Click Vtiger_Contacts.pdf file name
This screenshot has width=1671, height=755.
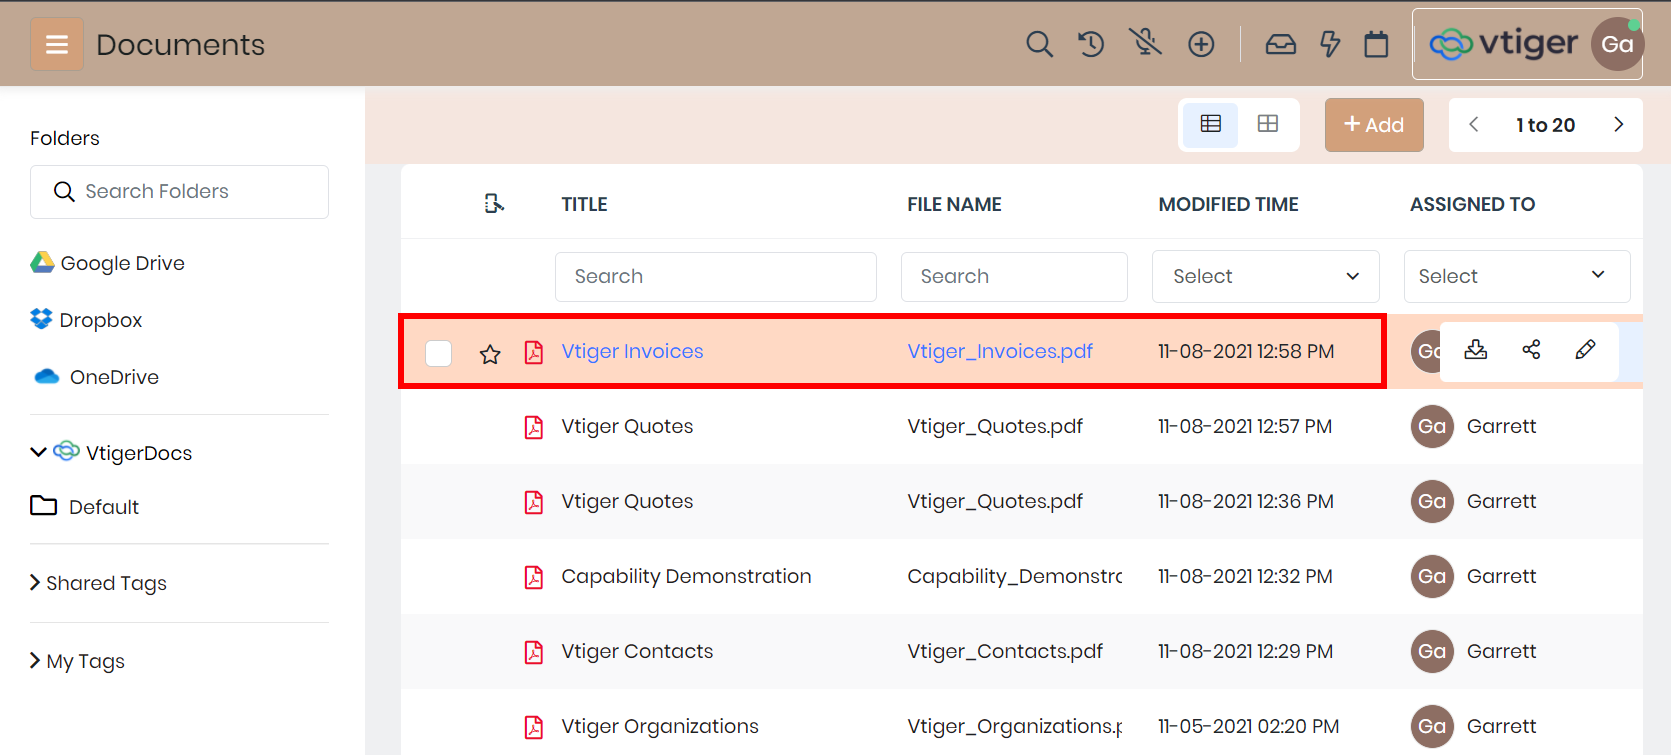(x=1005, y=651)
